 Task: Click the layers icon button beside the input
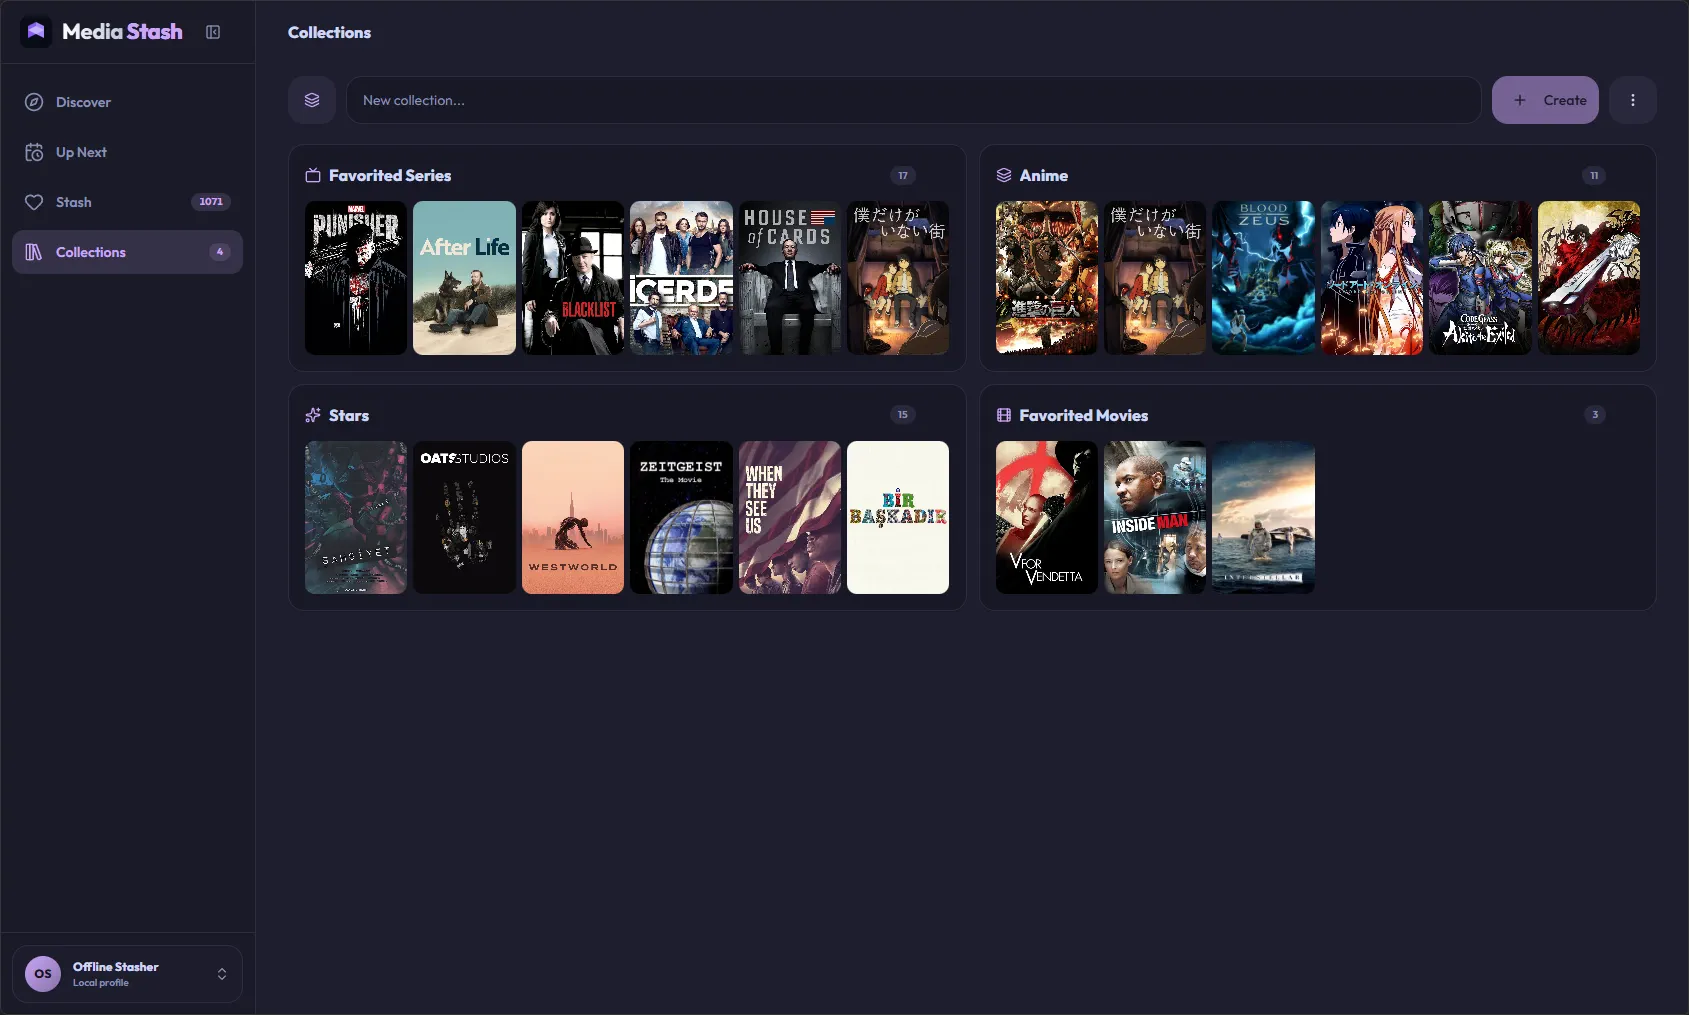pos(312,100)
